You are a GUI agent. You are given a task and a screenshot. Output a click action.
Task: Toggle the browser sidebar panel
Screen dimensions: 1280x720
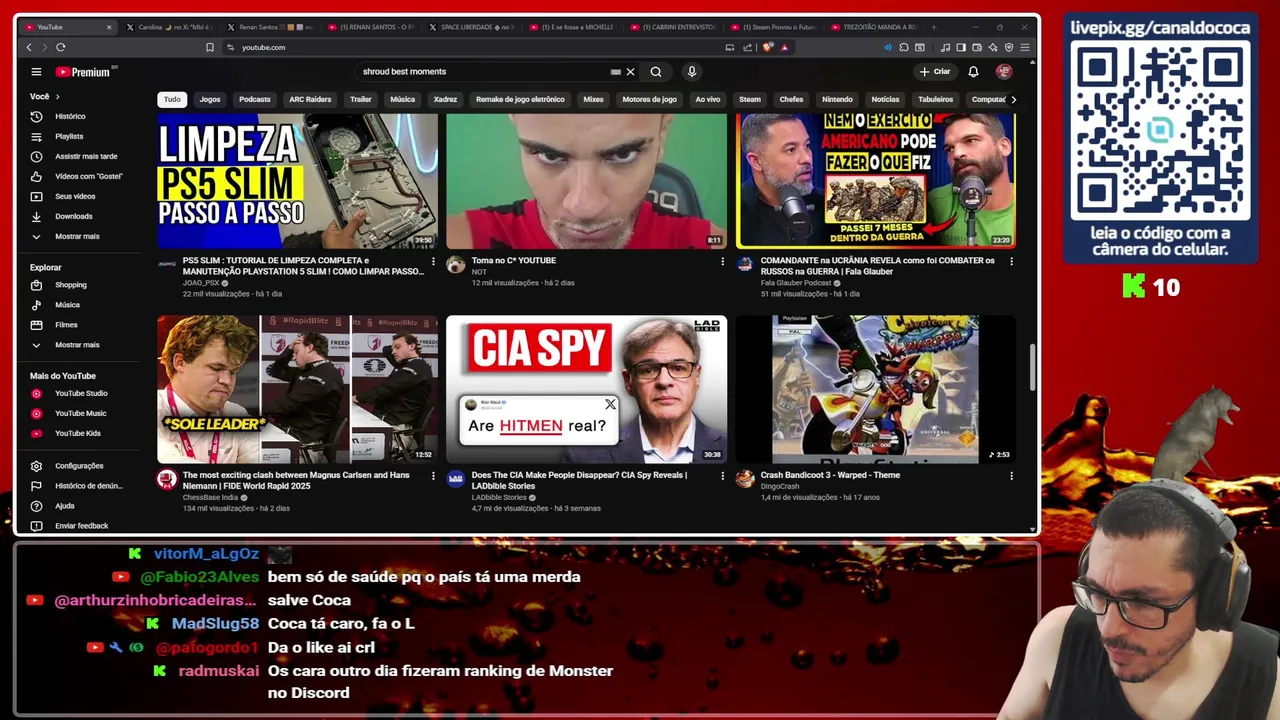[961, 47]
